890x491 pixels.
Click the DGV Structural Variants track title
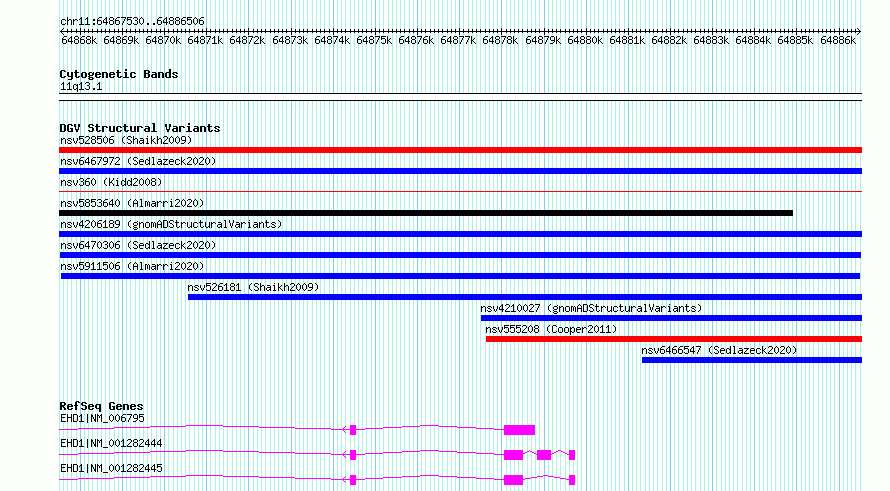(x=140, y=128)
